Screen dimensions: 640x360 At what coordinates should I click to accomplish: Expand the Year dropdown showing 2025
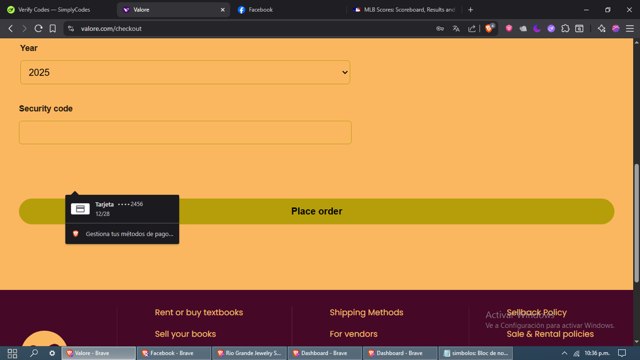coord(185,72)
